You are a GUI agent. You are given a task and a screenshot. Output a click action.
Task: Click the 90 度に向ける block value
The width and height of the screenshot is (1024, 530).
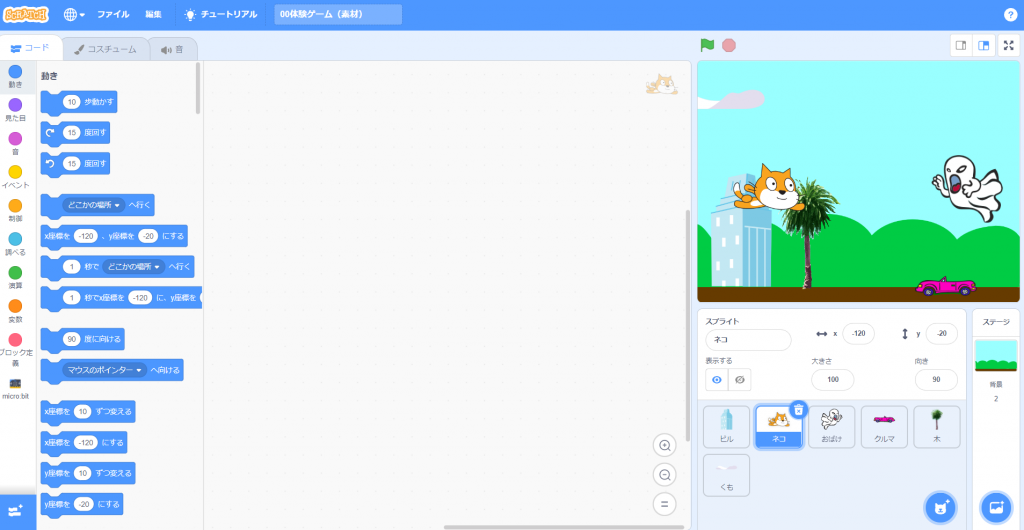pyautogui.click(x=71, y=339)
